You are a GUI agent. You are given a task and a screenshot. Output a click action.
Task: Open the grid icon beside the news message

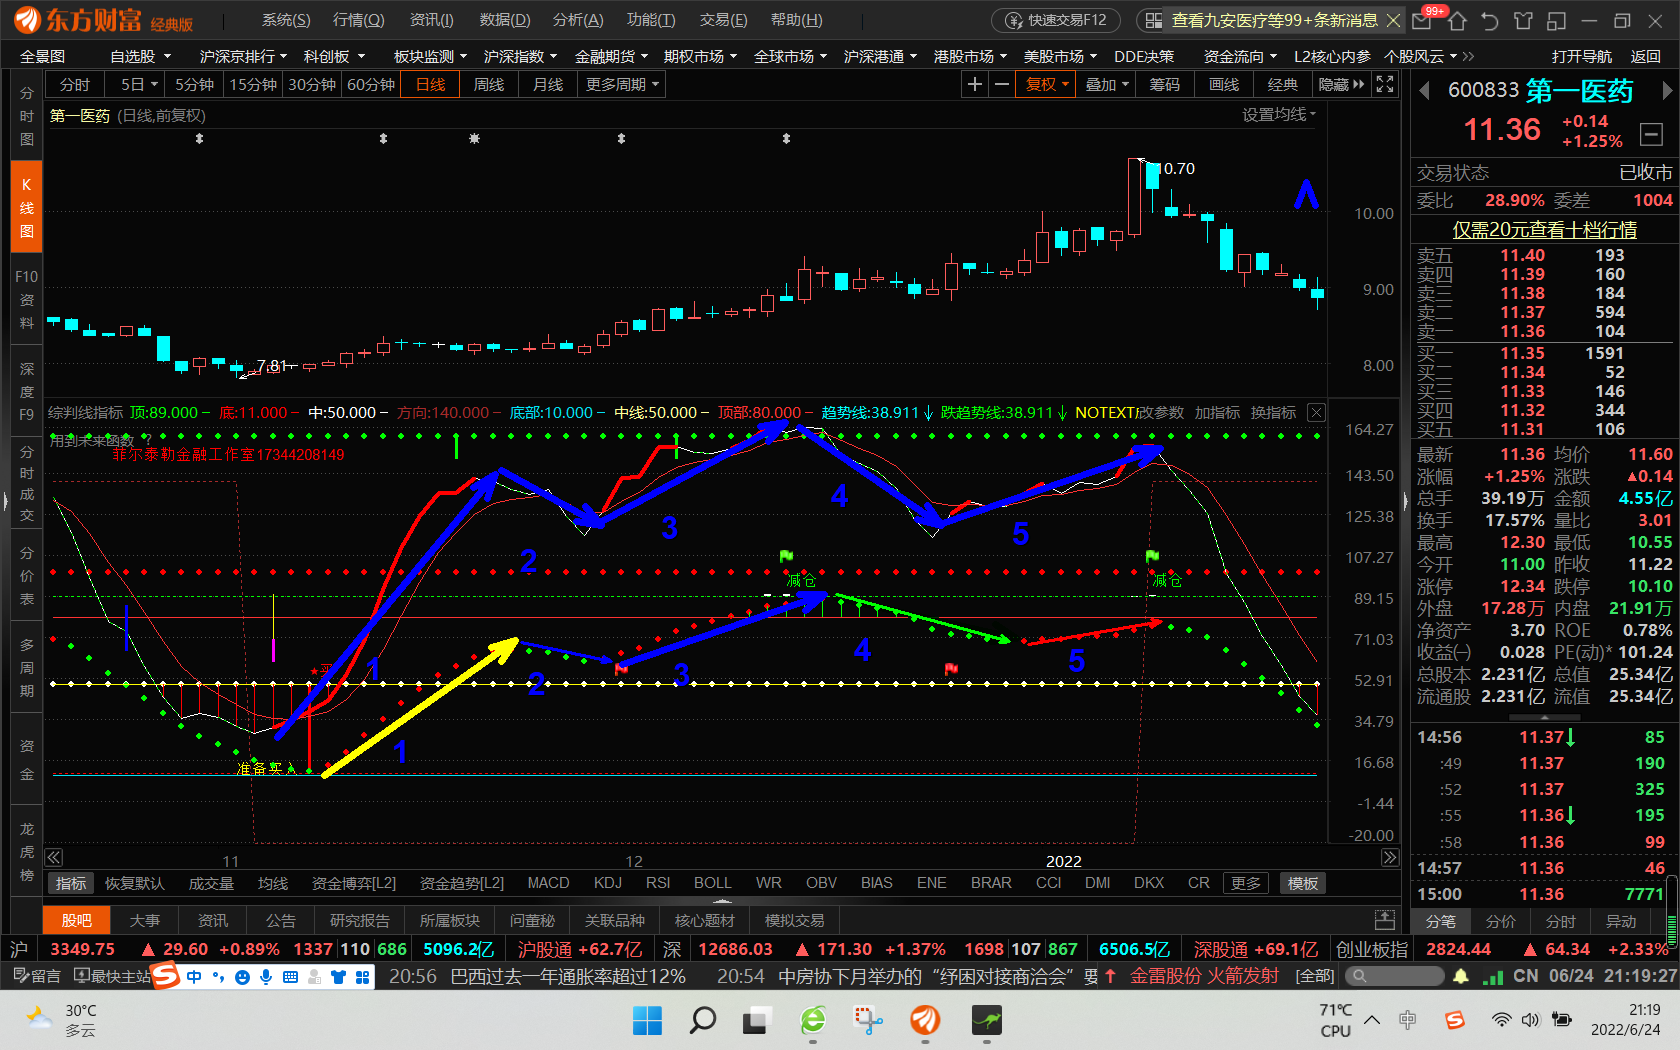[1153, 20]
